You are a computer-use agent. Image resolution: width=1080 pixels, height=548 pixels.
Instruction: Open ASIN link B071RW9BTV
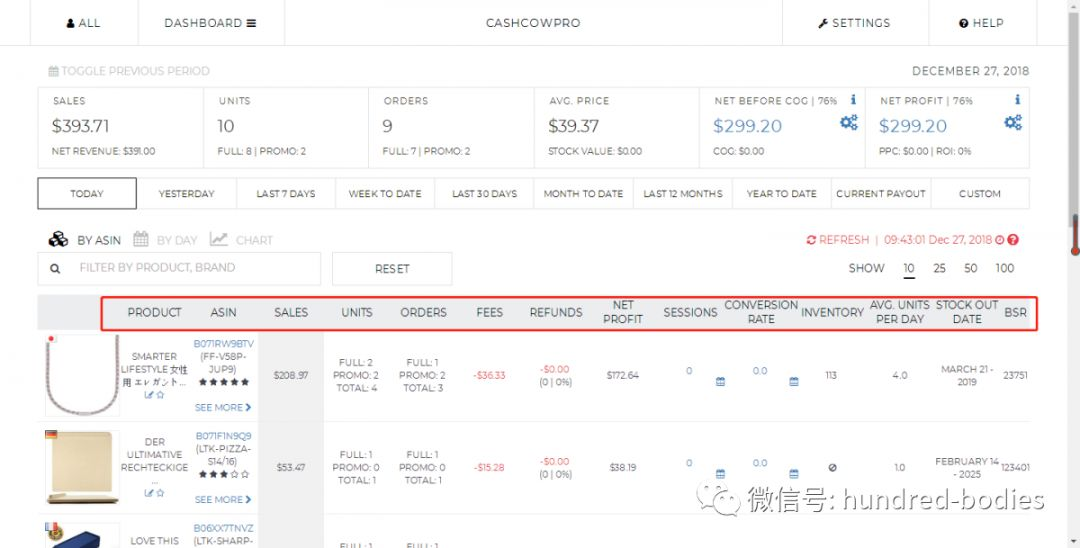pyautogui.click(x=224, y=344)
